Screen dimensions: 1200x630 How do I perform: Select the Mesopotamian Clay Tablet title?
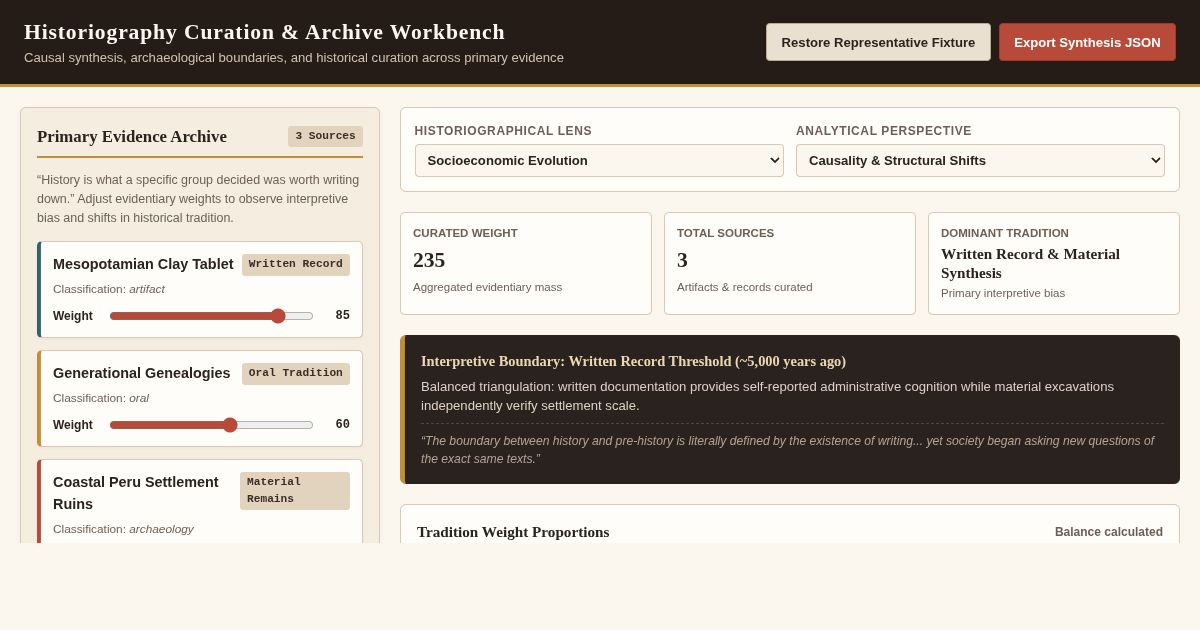tap(143, 264)
